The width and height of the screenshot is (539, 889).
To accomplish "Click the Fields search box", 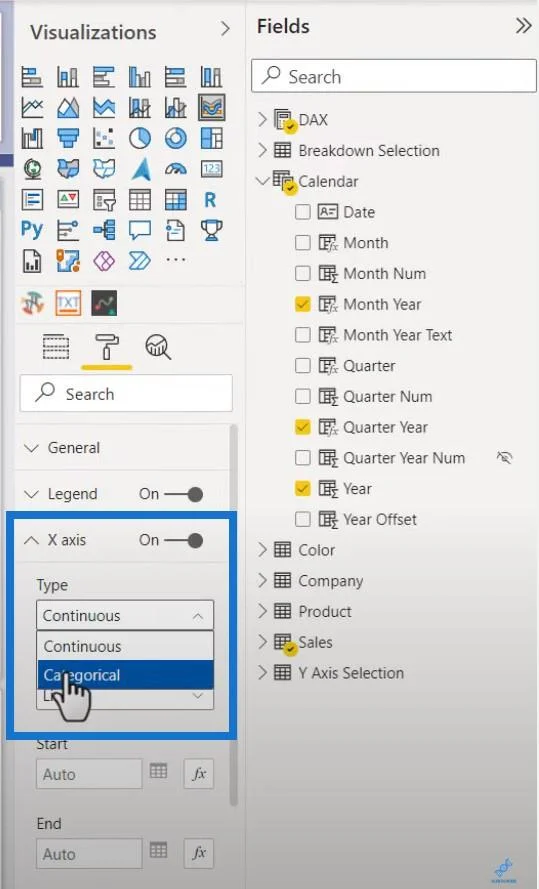I will [393, 77].
